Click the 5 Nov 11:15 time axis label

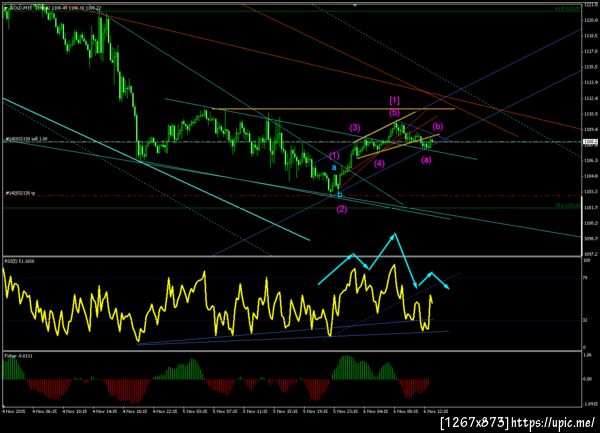click(x=256, y=412)
